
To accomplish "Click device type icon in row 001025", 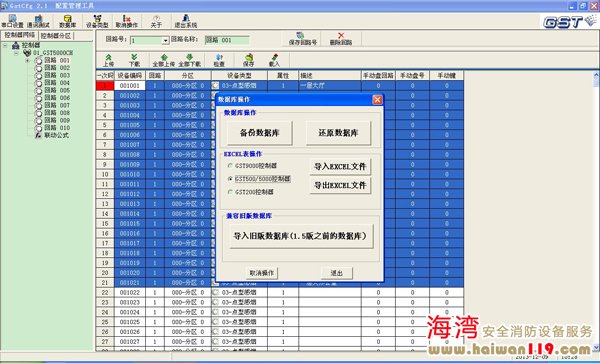I will click(x=215, y=322).
